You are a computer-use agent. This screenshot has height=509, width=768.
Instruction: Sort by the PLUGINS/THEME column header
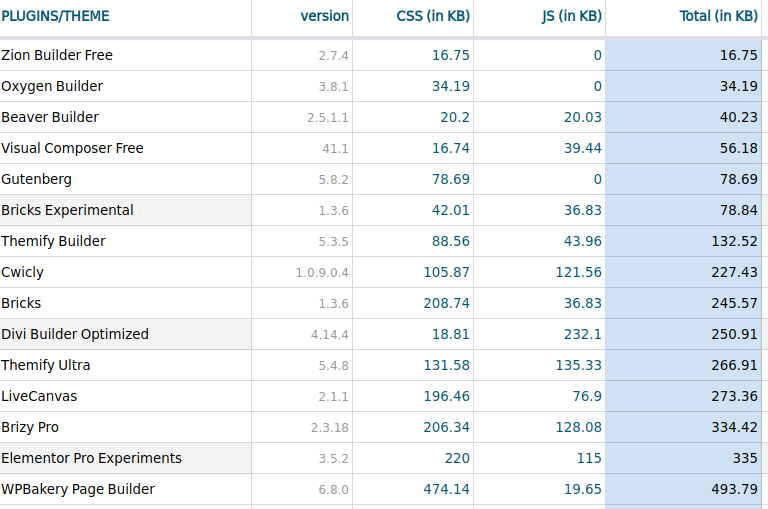coord(55,16)
